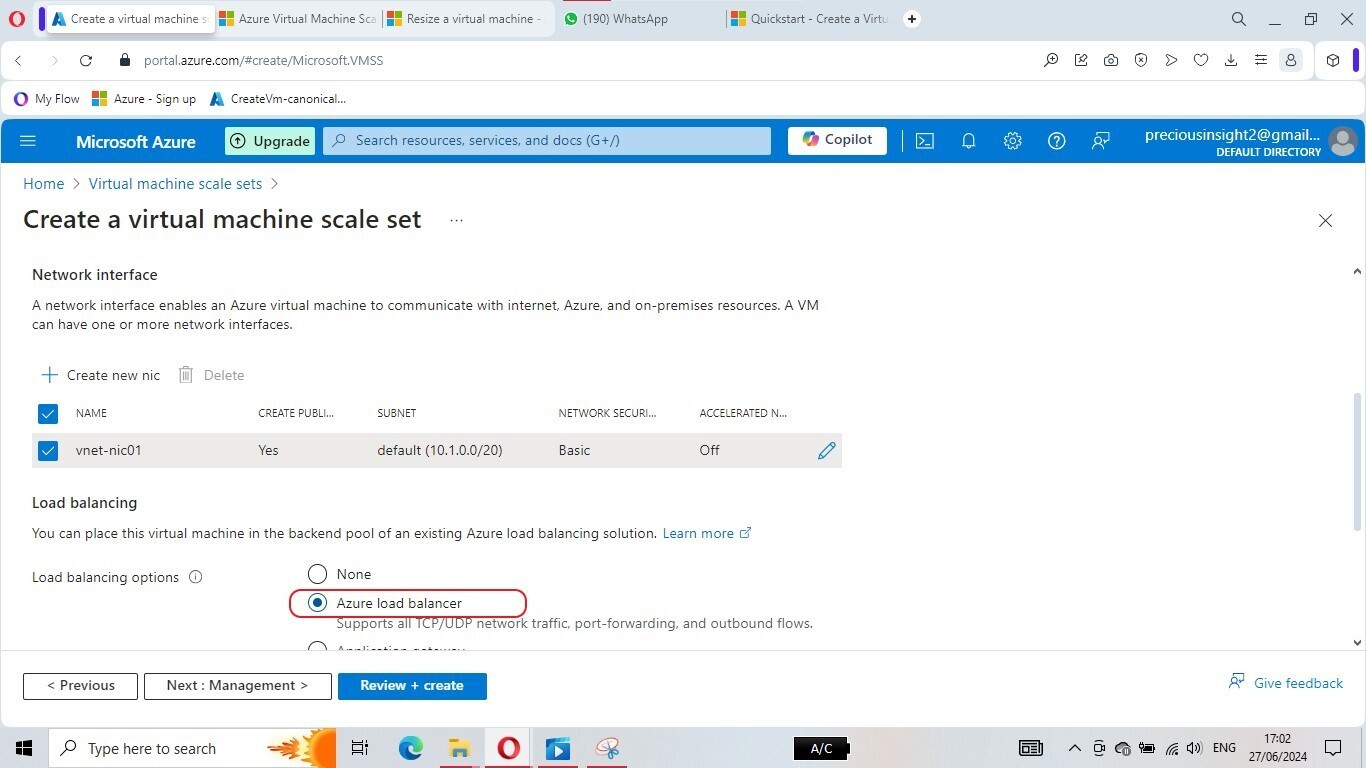Click Review + create
This screenshot has height=768, width=1366.
tap(412, 686)
